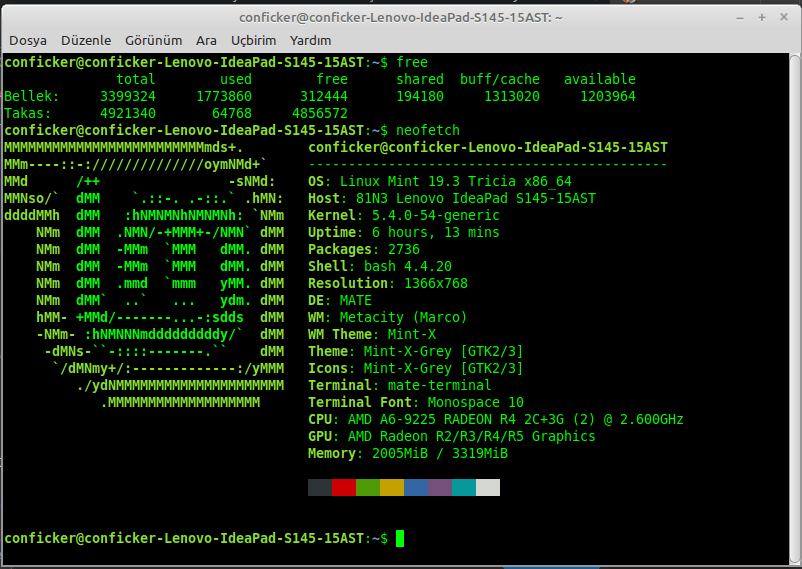
Task: Click the purple color block
Action: pyautogui.click(x=440, y=487)
